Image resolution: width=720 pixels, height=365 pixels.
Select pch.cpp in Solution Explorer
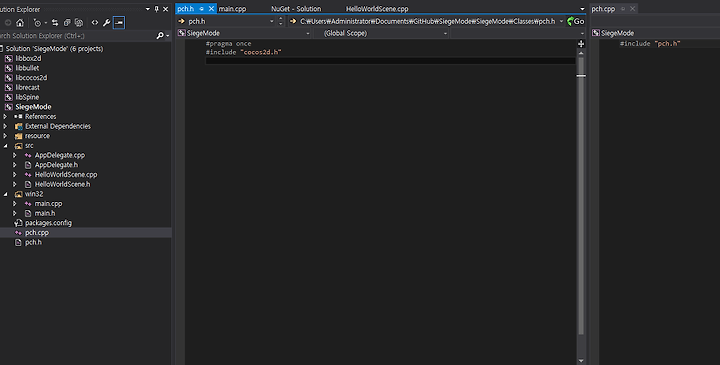[x=37, y=233]
